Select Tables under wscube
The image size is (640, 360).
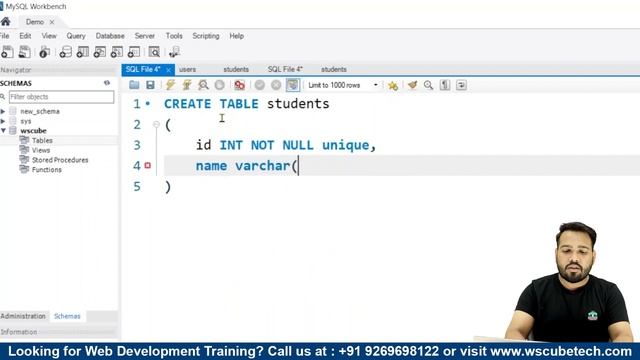(x=42, y=140)
